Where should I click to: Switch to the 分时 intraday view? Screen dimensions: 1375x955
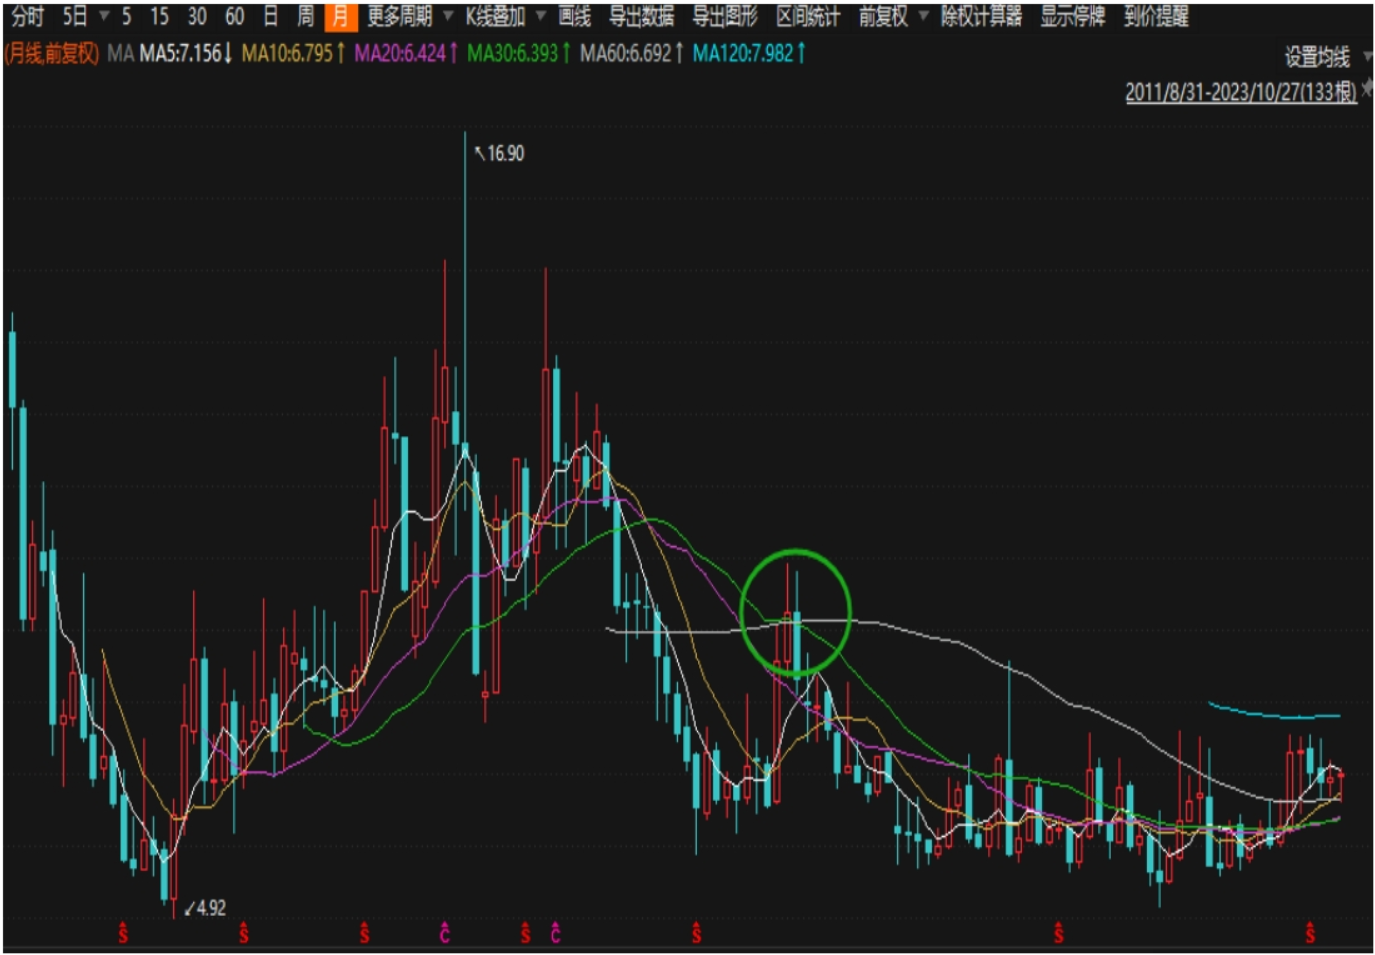point(28,16)
